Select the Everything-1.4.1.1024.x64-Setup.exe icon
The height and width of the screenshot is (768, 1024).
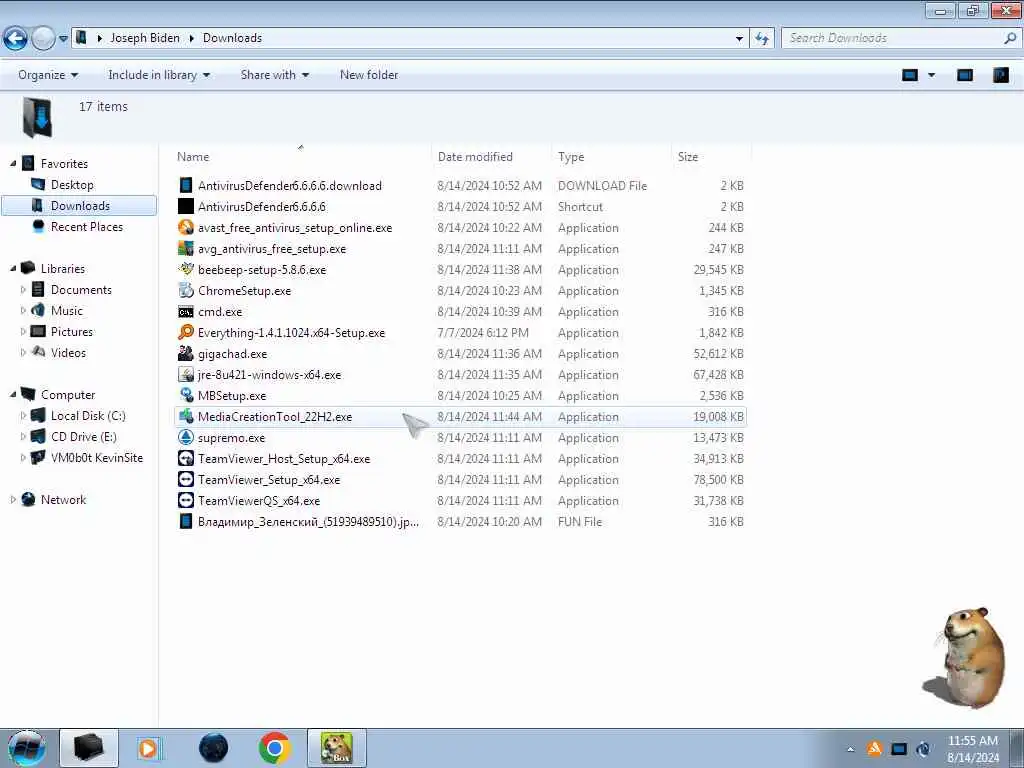pos(186,332)
